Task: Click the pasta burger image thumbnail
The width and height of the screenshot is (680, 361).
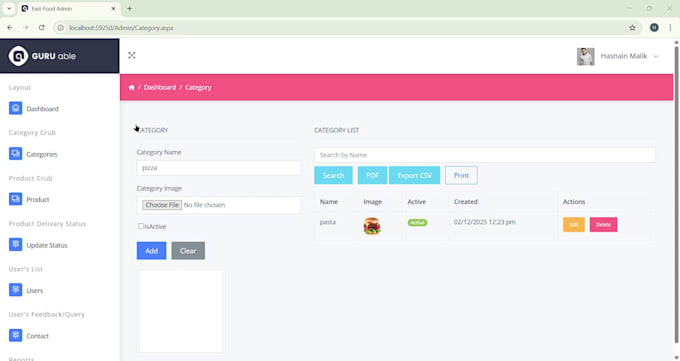Action: click(372, 226)
